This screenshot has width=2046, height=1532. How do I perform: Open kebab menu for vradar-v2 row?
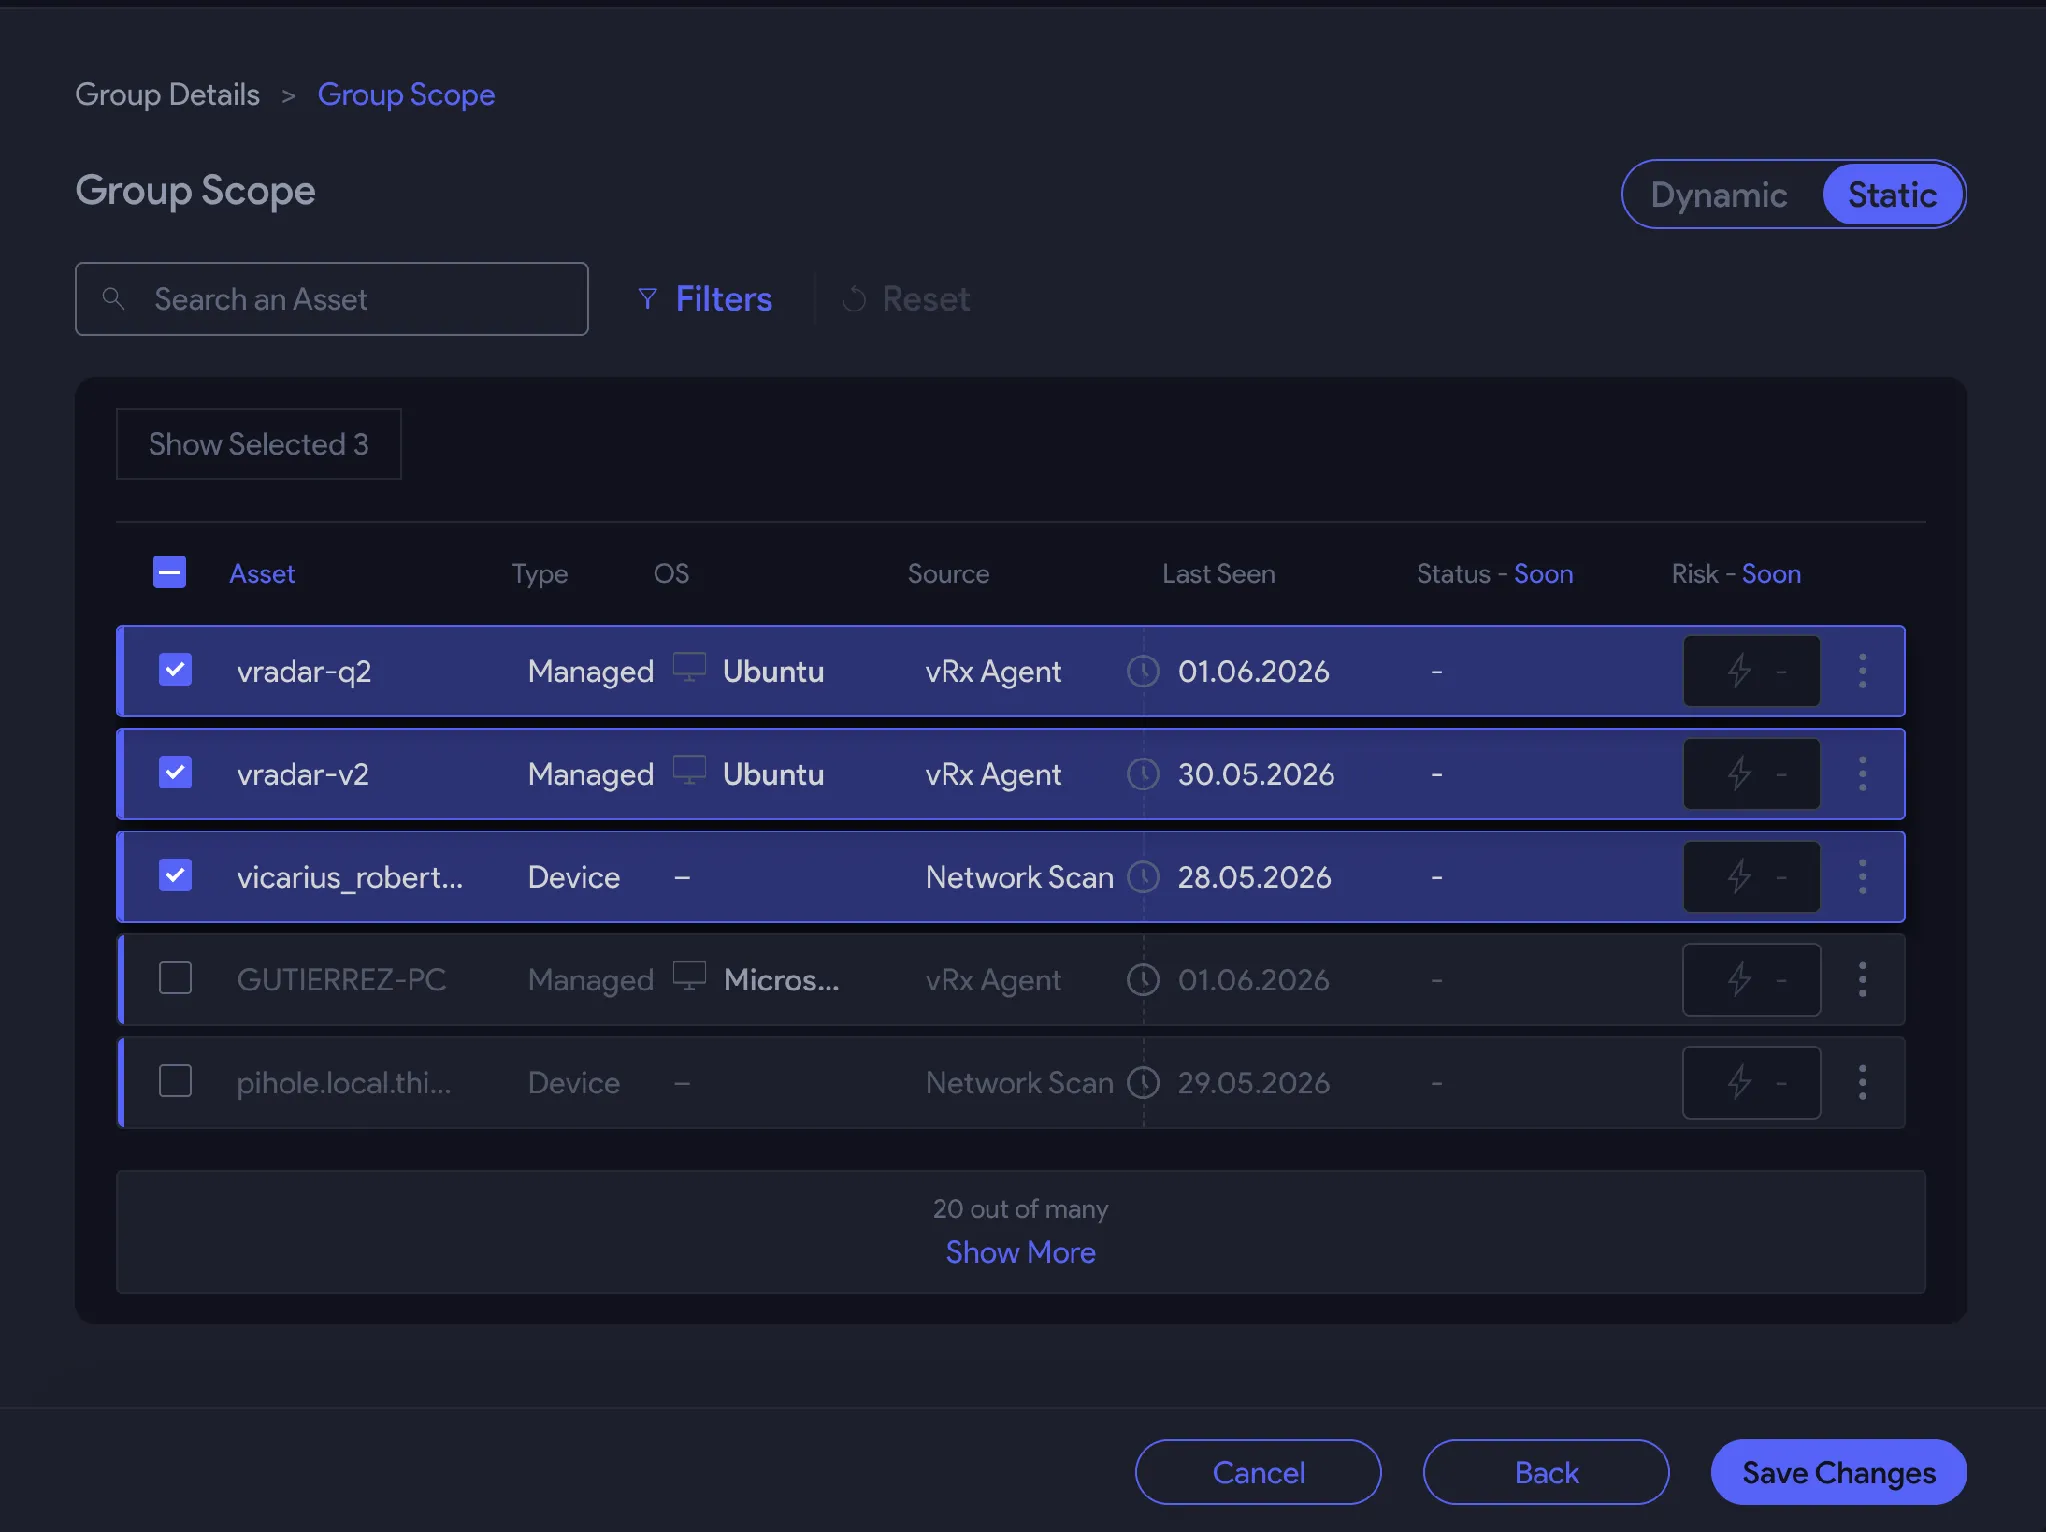1862,774
